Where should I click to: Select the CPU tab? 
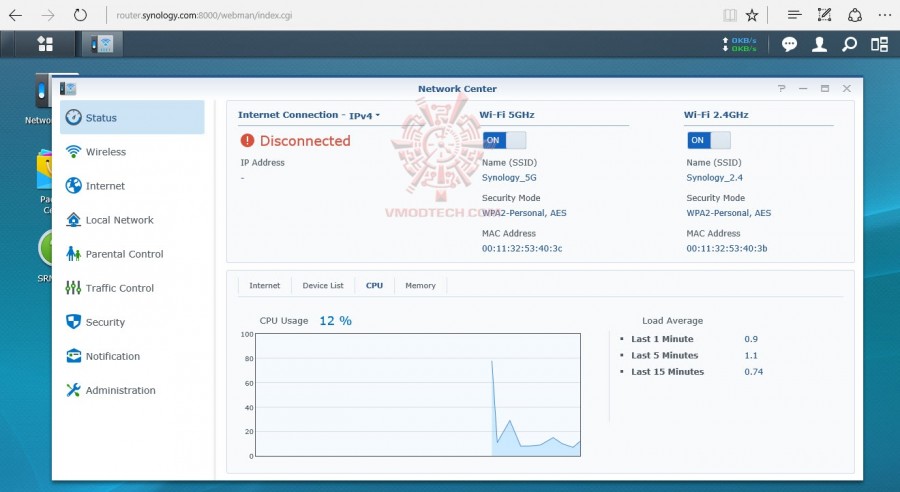[374, 285]
